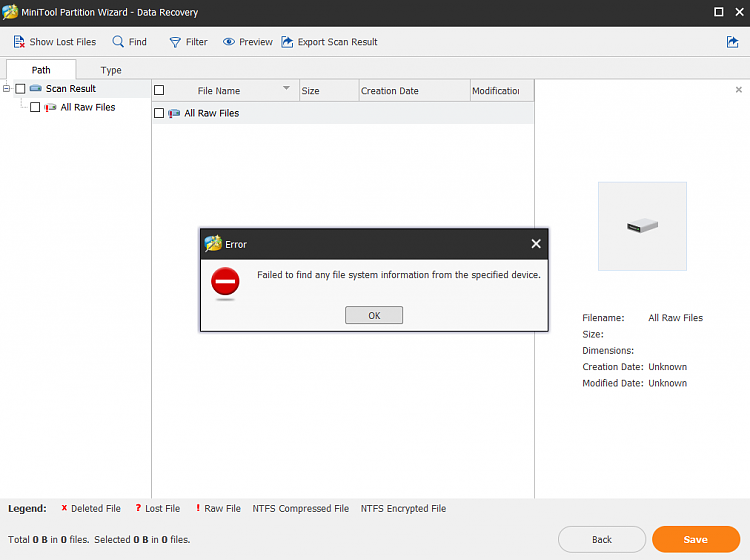750x560 pixels.
Task: Close the preview pane with small X
Action: (739, 89)
